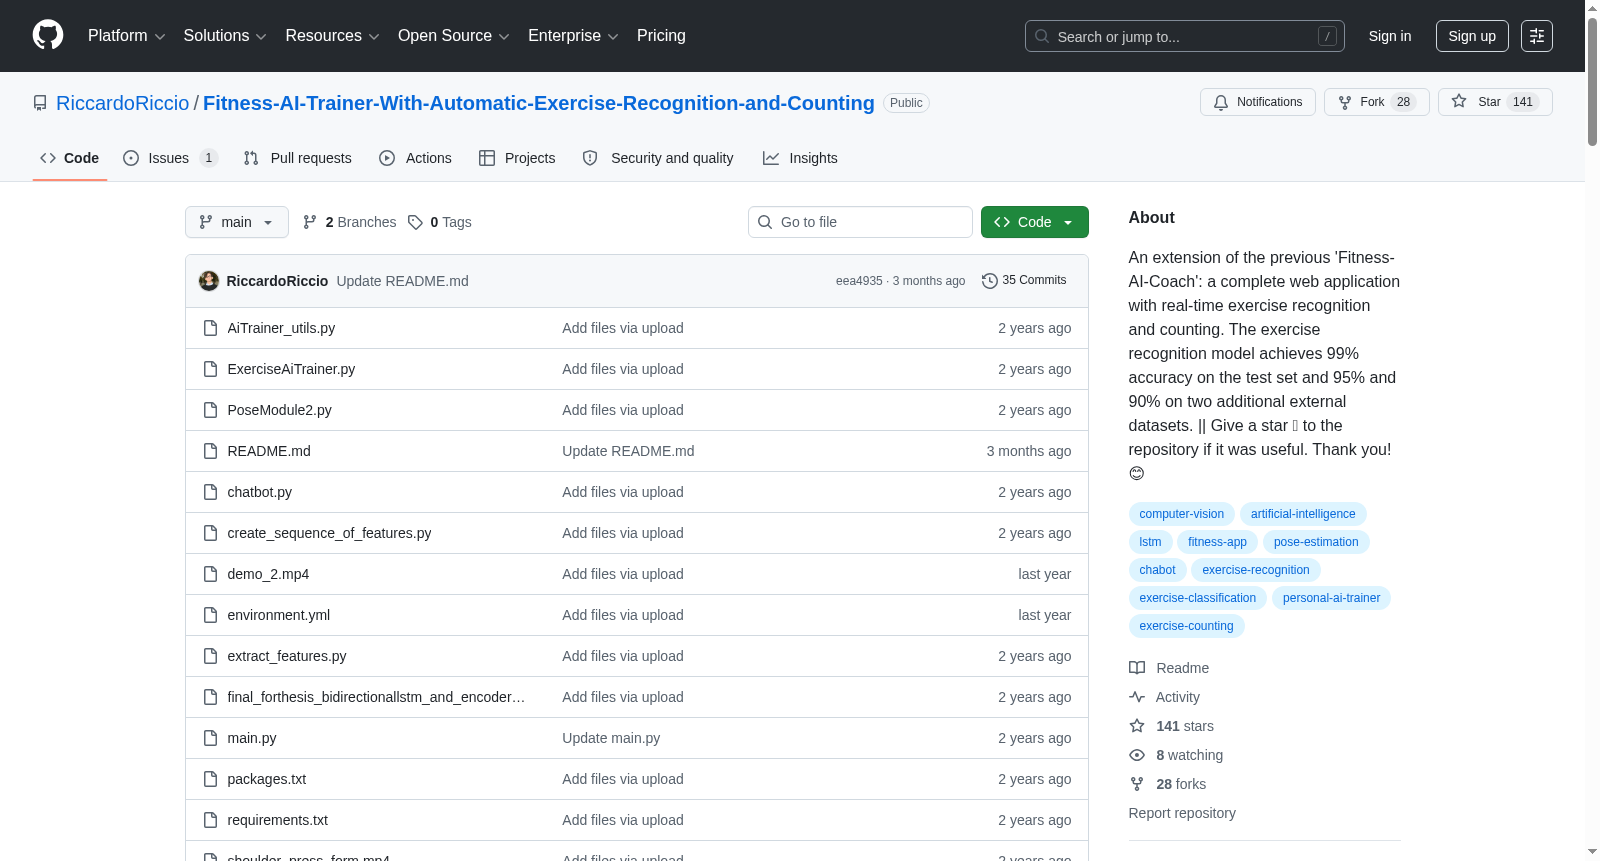The width and height of the screenshot is (1600, 861).
Task: Click the pulse icon next to Activity
Action: (1137, 697)
